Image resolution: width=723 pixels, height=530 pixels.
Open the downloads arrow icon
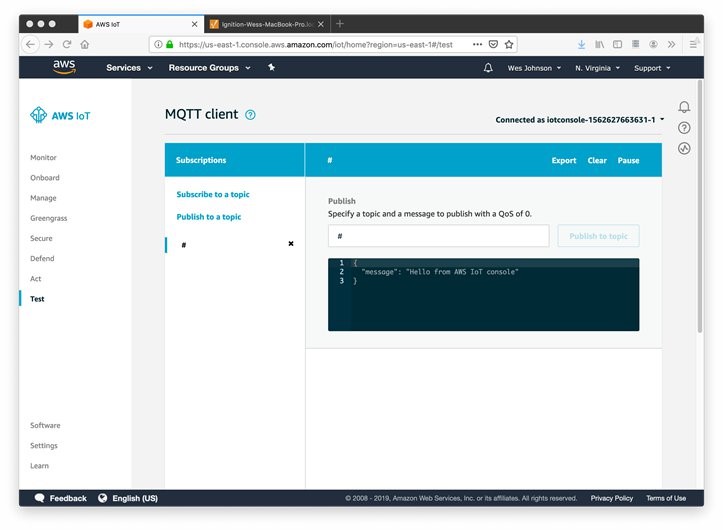tap(581, 44)
